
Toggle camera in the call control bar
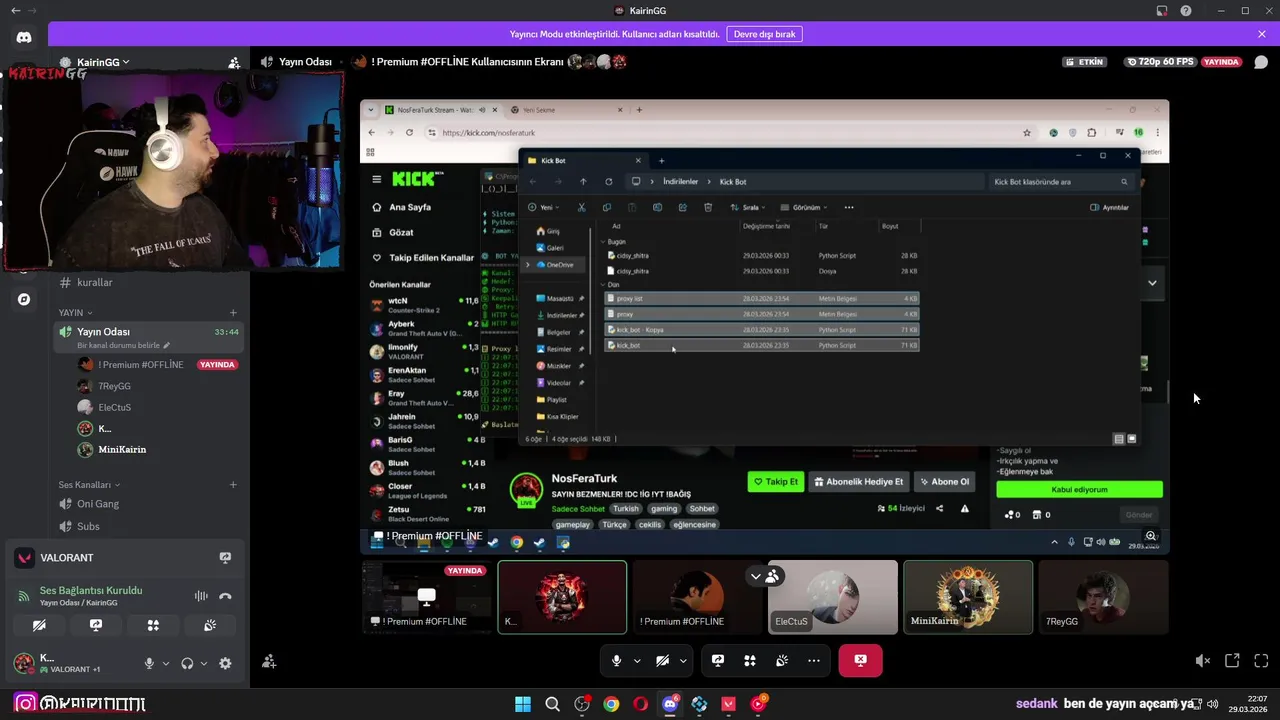(662, 661)
